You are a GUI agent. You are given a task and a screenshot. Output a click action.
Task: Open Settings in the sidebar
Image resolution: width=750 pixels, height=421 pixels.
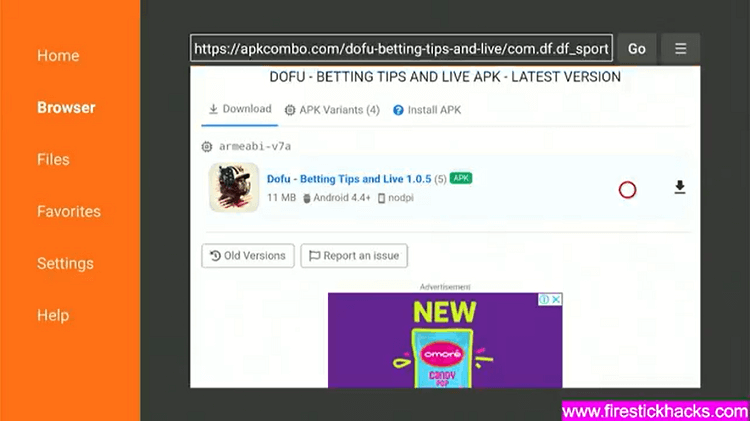[x=66, y=264]
